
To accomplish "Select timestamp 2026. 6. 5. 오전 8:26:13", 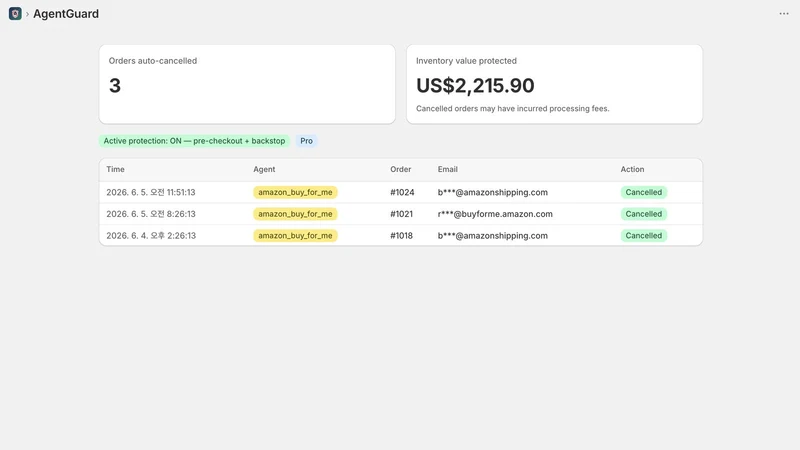I will pos(151,214).
